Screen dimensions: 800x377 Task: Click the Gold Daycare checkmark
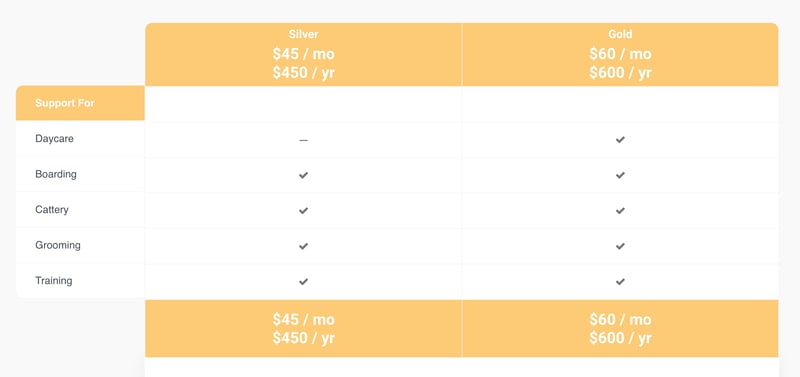[x=620, y=139]
